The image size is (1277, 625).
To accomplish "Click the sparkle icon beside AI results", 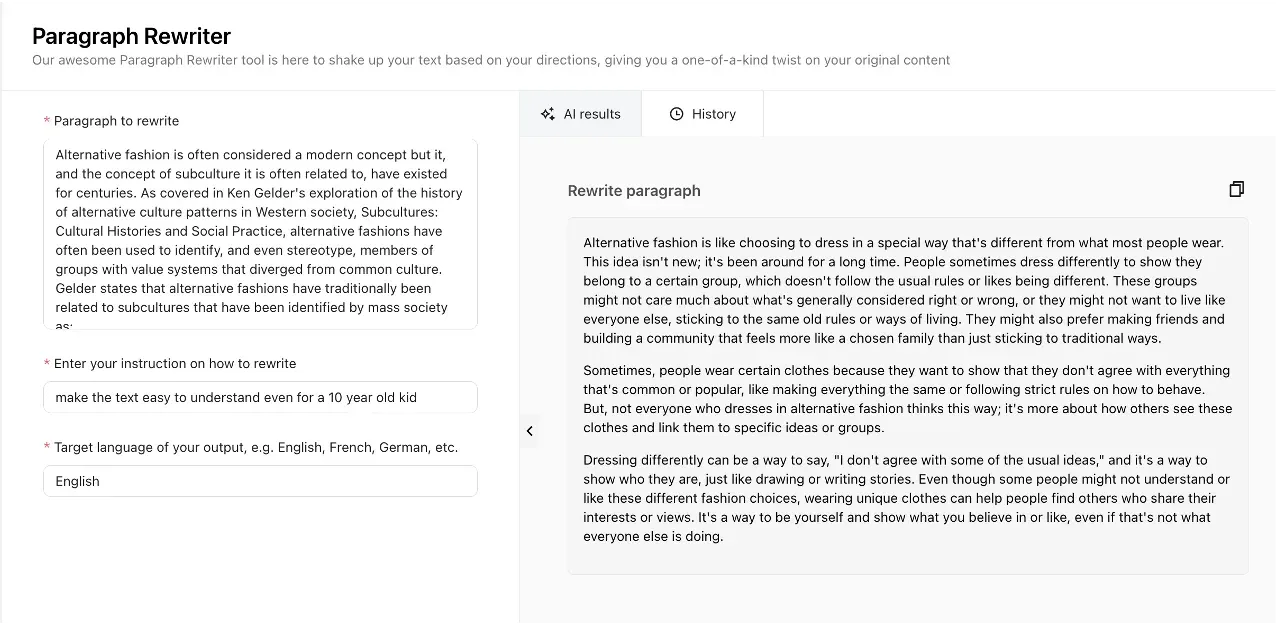I will pyautogui.click(x=547, y=114).
